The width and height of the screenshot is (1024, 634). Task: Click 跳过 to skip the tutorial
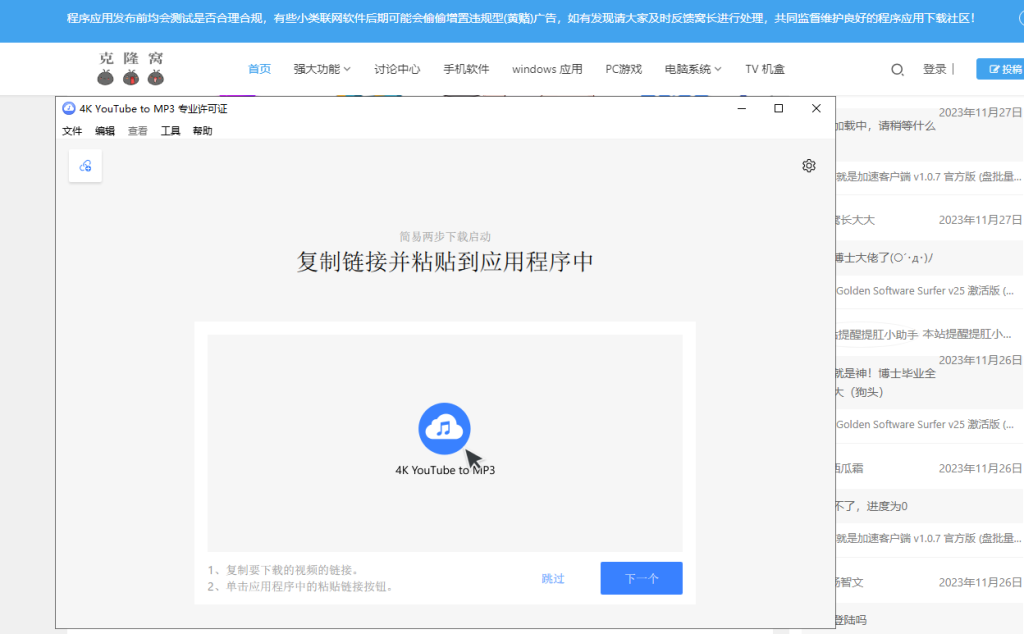(552, 579)
